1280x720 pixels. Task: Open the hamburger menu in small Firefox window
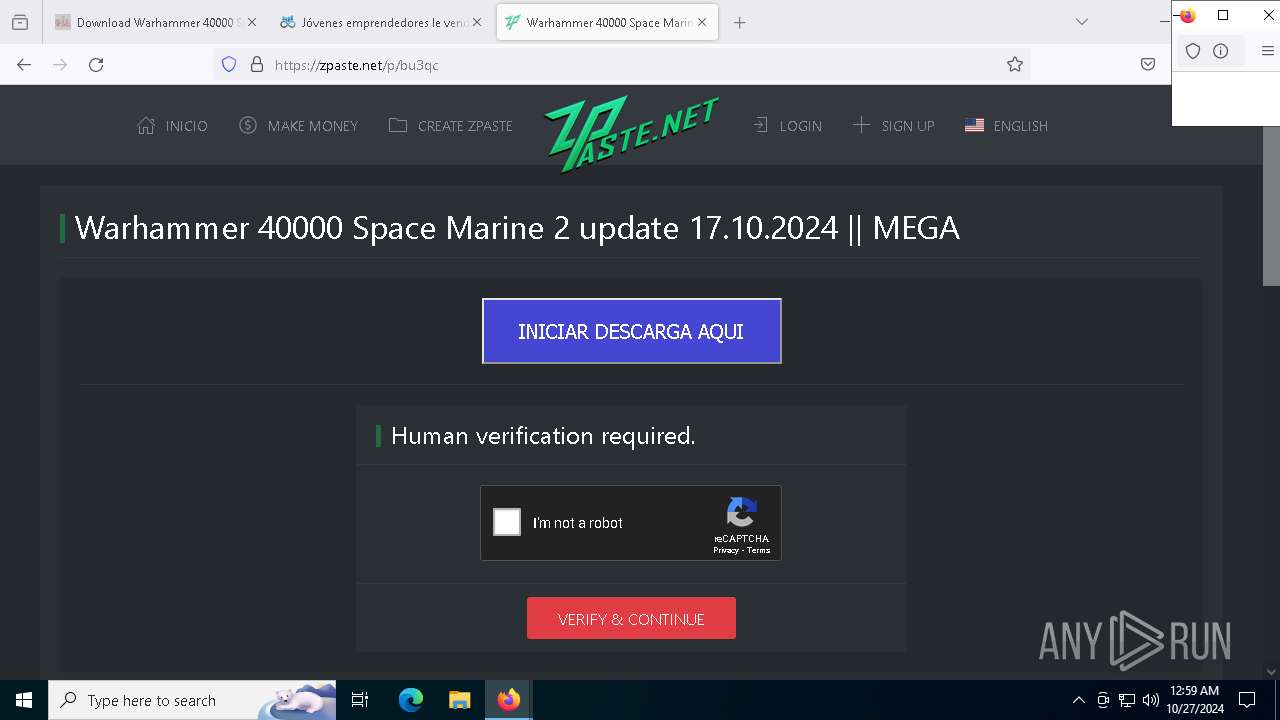coord(1268,51)
